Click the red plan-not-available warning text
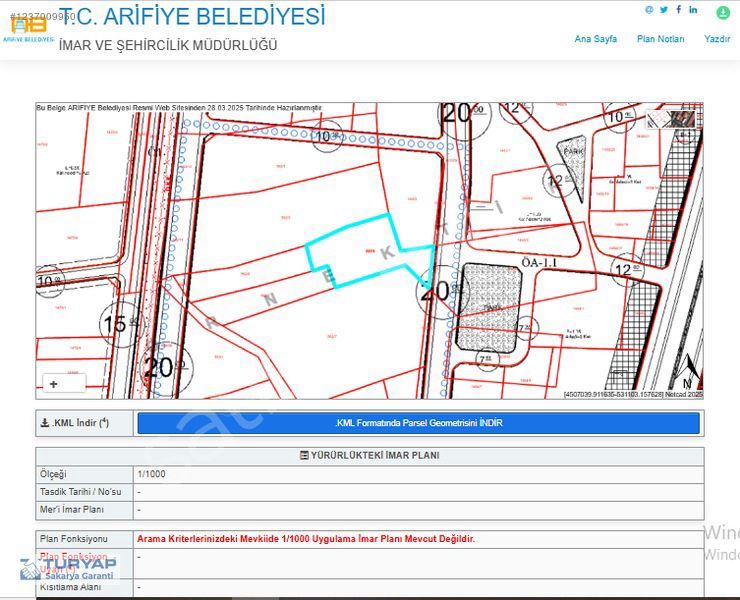Screen dimensions: 740x600 (306, 538)
